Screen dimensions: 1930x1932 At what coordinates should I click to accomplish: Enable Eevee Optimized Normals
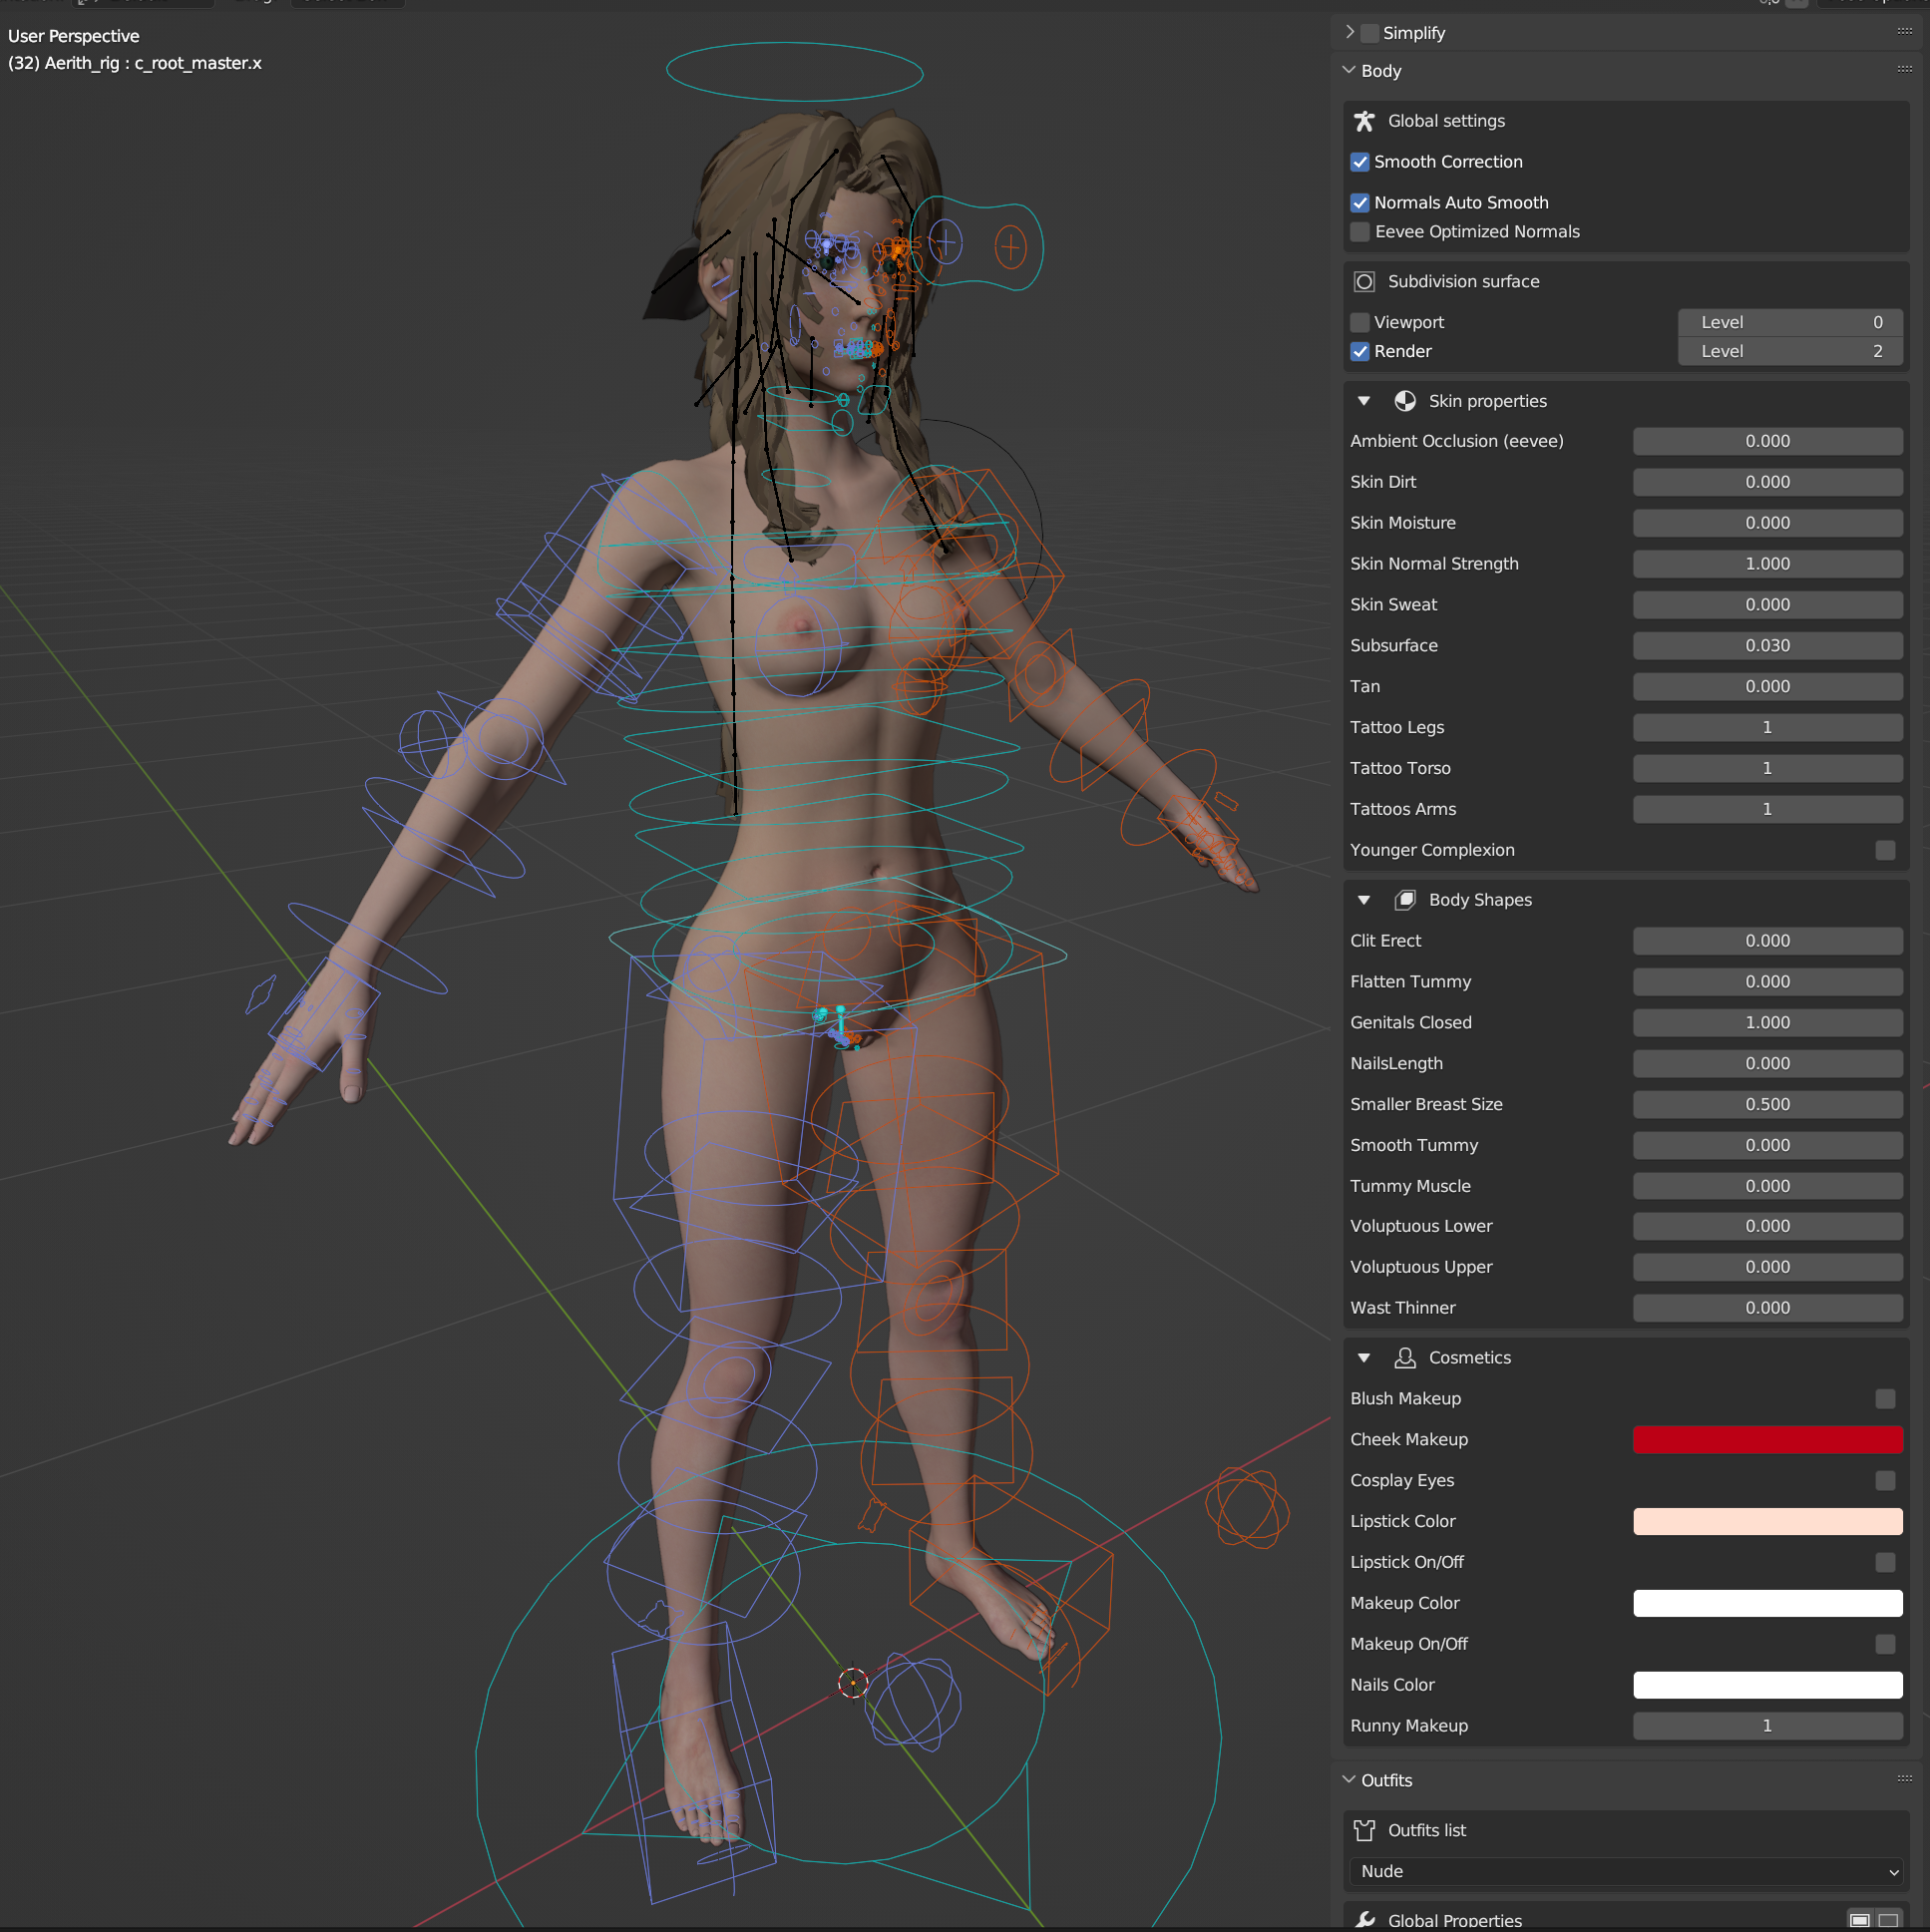pos(1360,232)
